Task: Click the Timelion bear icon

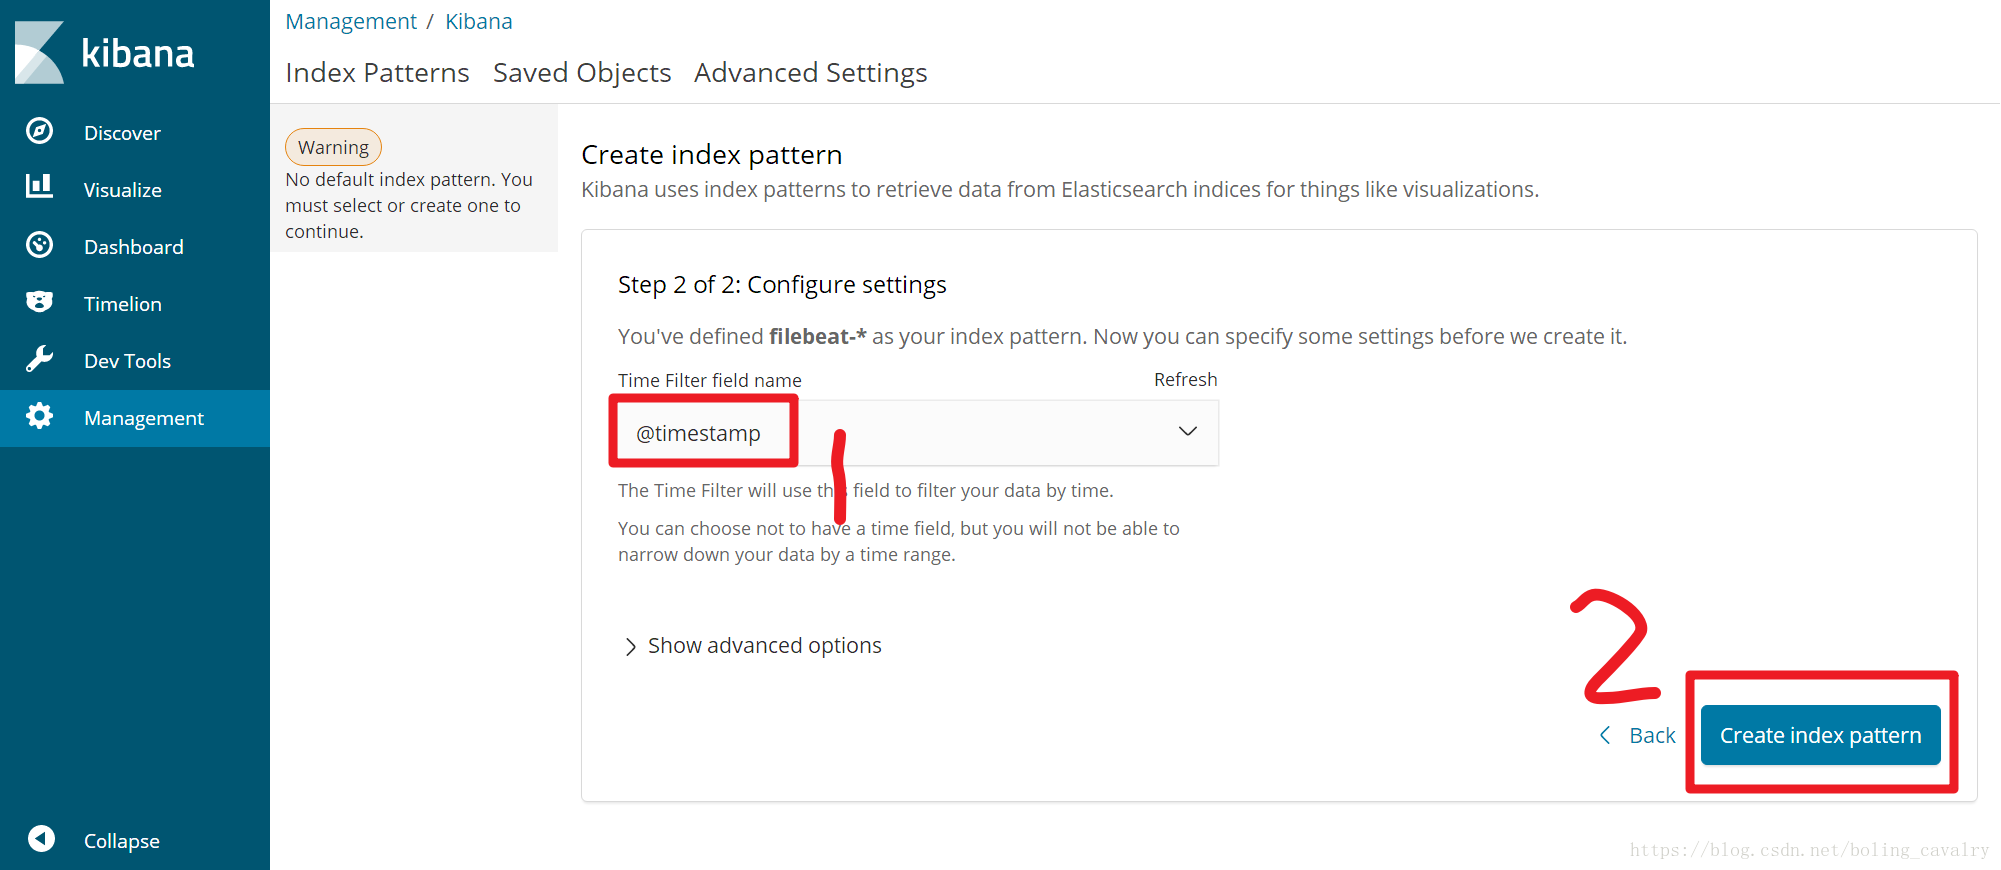Action: pos(40,301)
